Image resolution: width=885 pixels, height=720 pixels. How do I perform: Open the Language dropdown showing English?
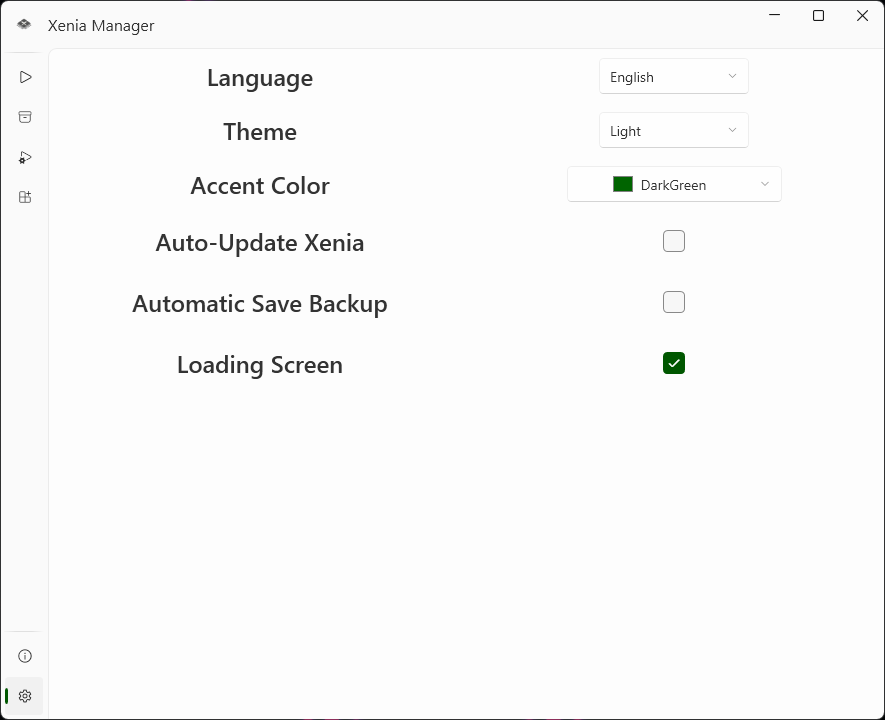pos(673,76)
